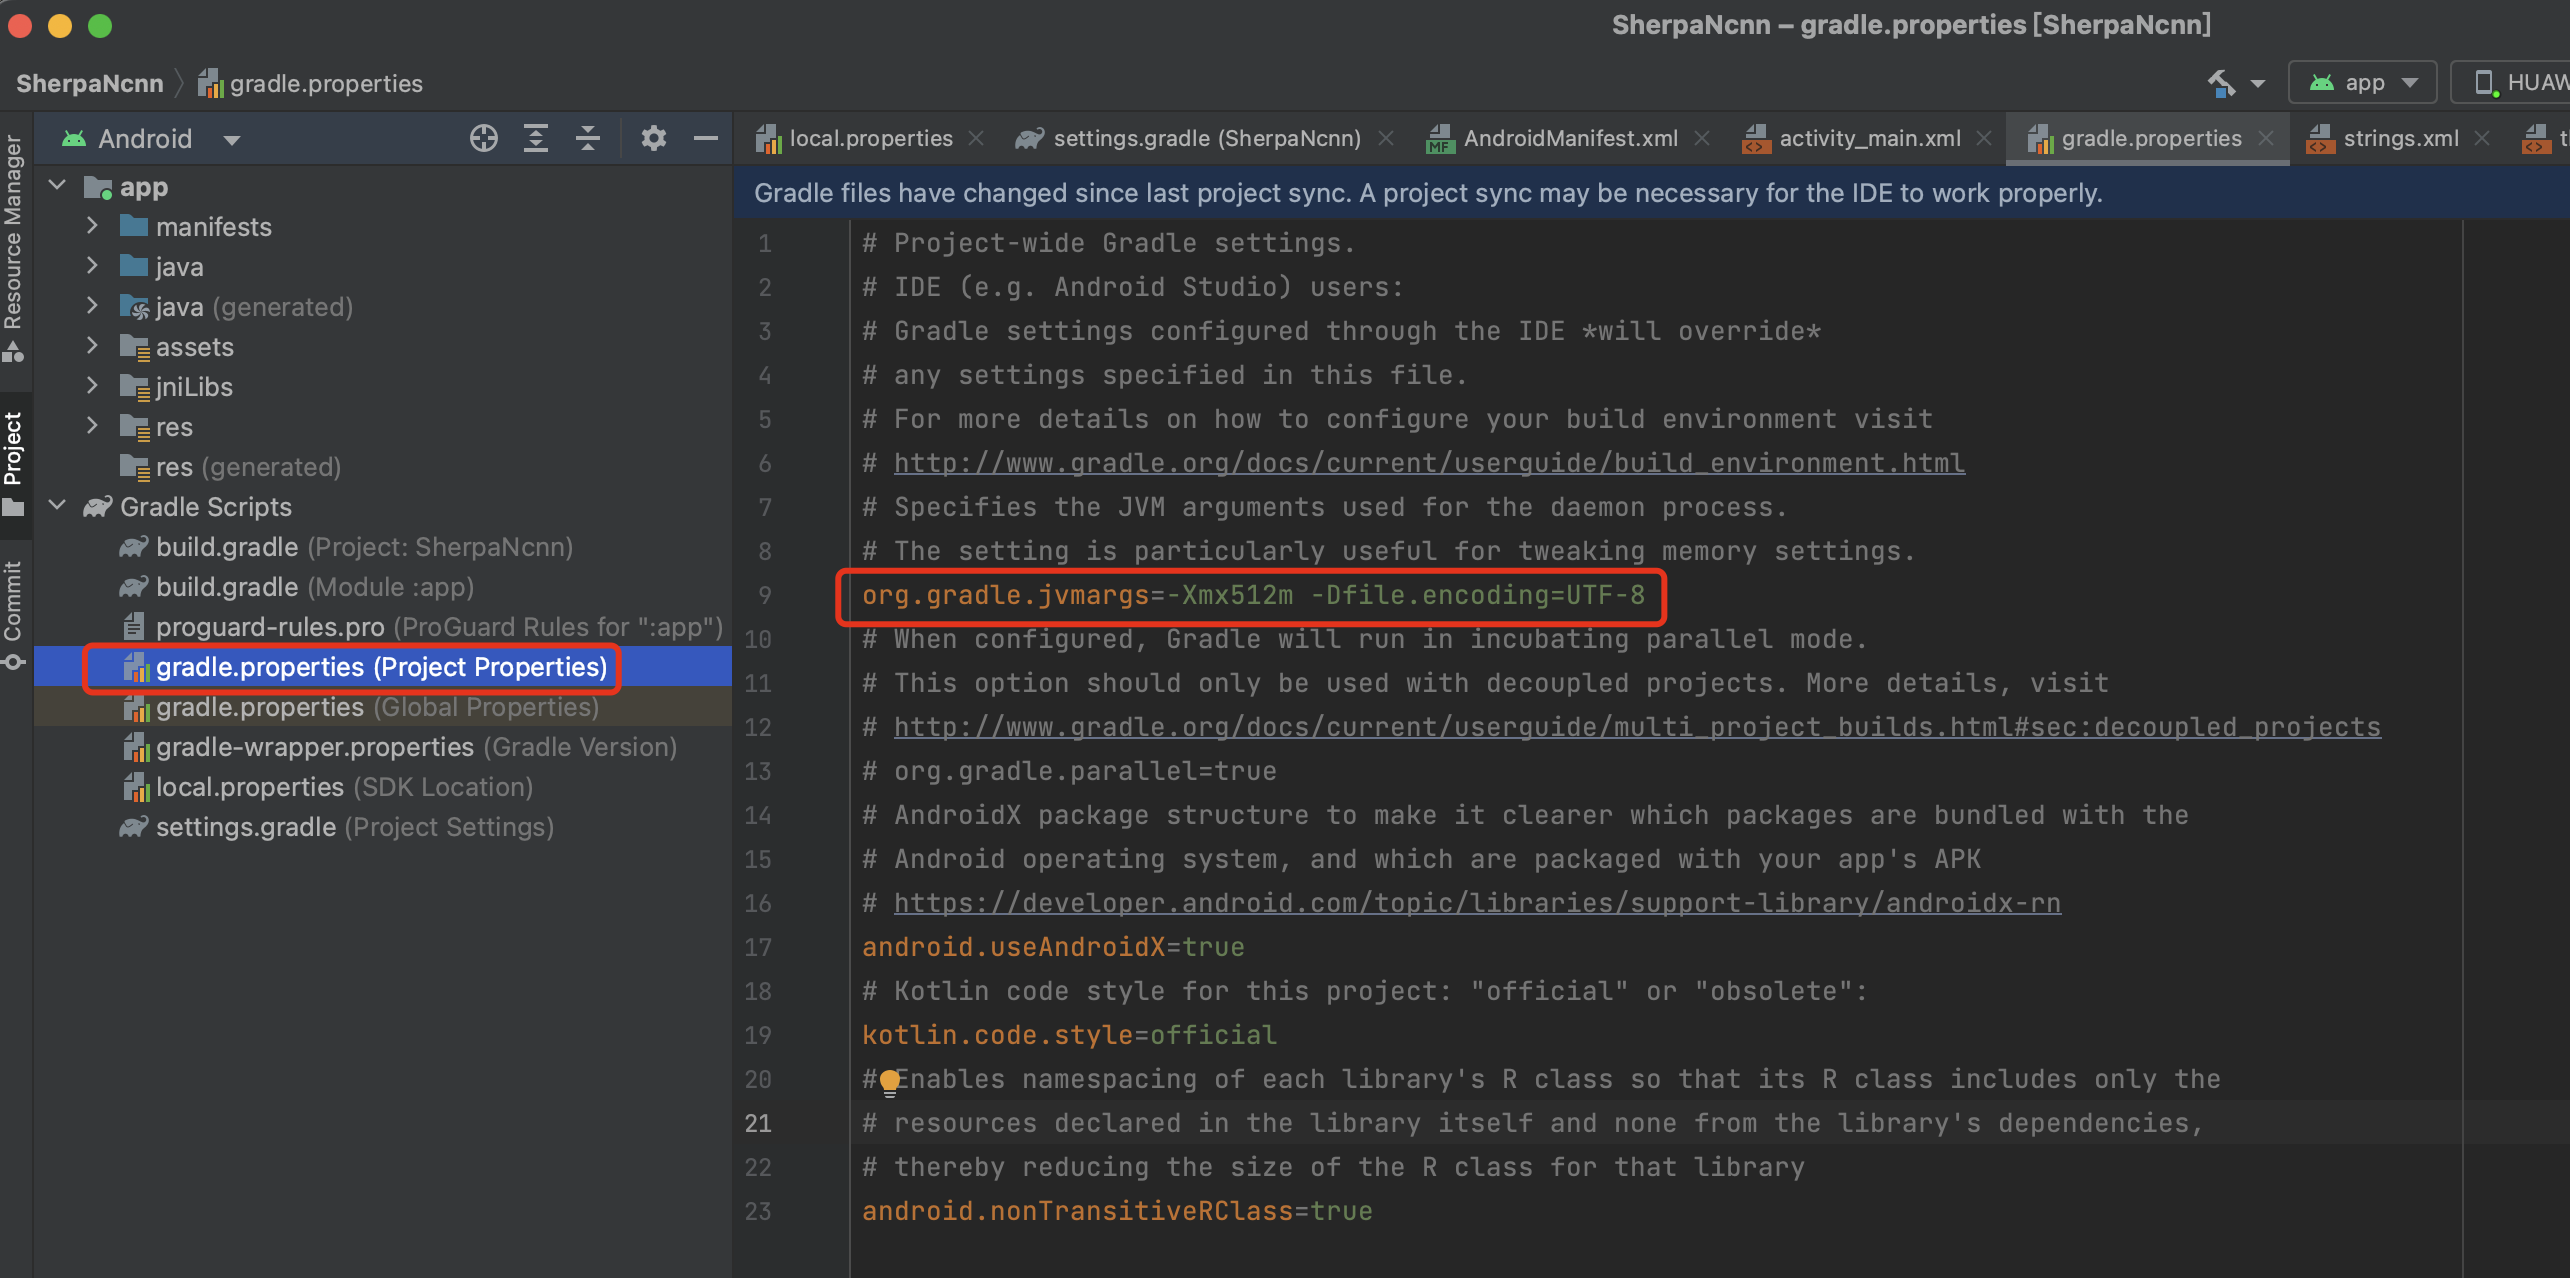The height and width of the screenshot is (1278, 2570).
Task: Open the Commit tool window
Action: (x=14, y=614)
